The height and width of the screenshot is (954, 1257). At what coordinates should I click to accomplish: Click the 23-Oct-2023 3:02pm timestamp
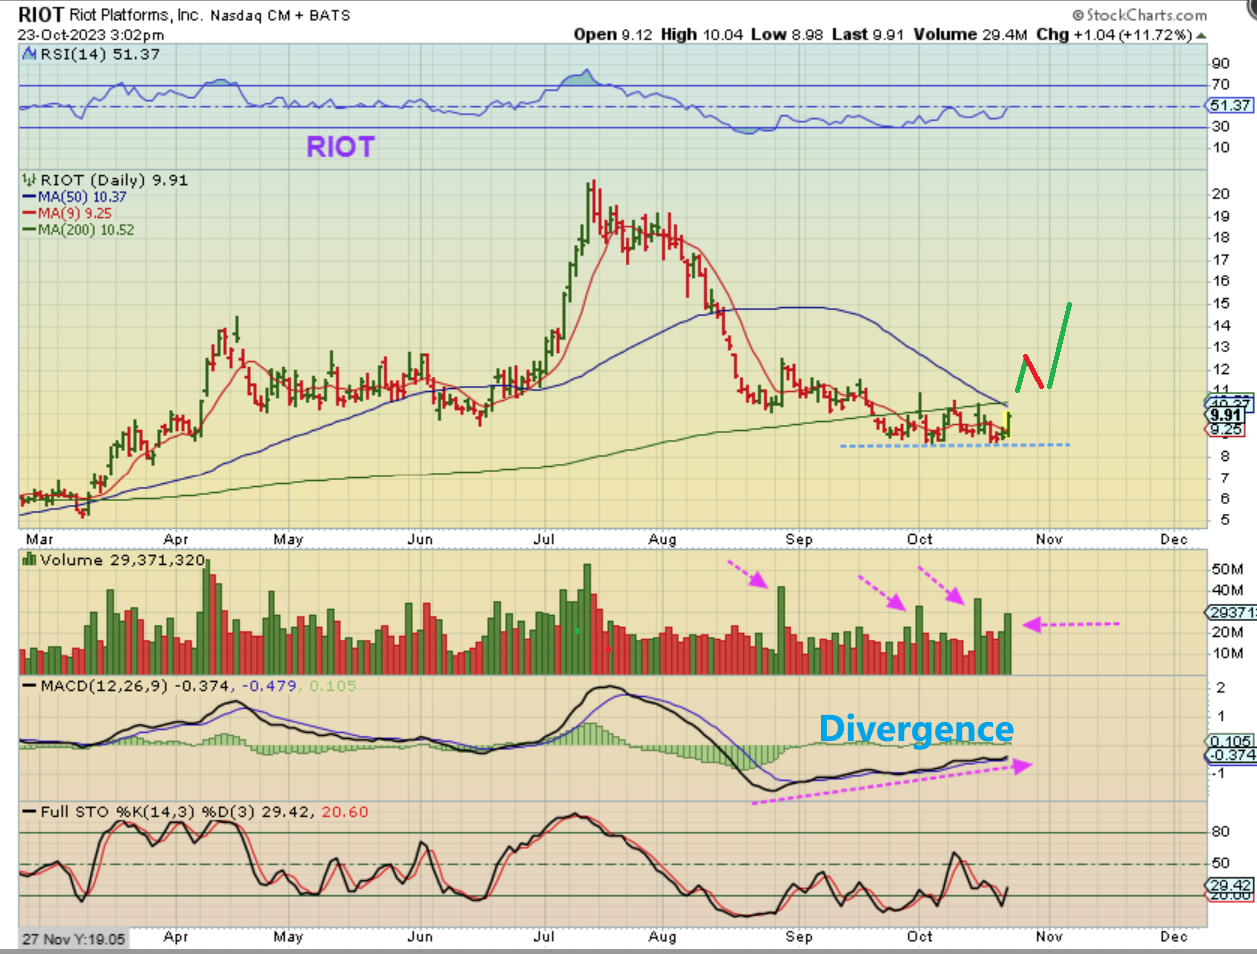click(91, 34)
